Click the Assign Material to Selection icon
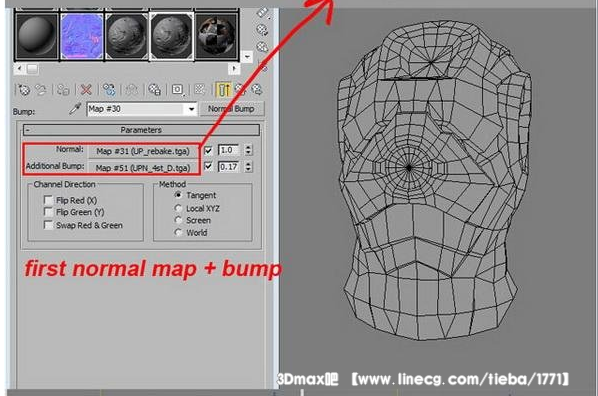The image size is (598, 396). coord(63,90)
